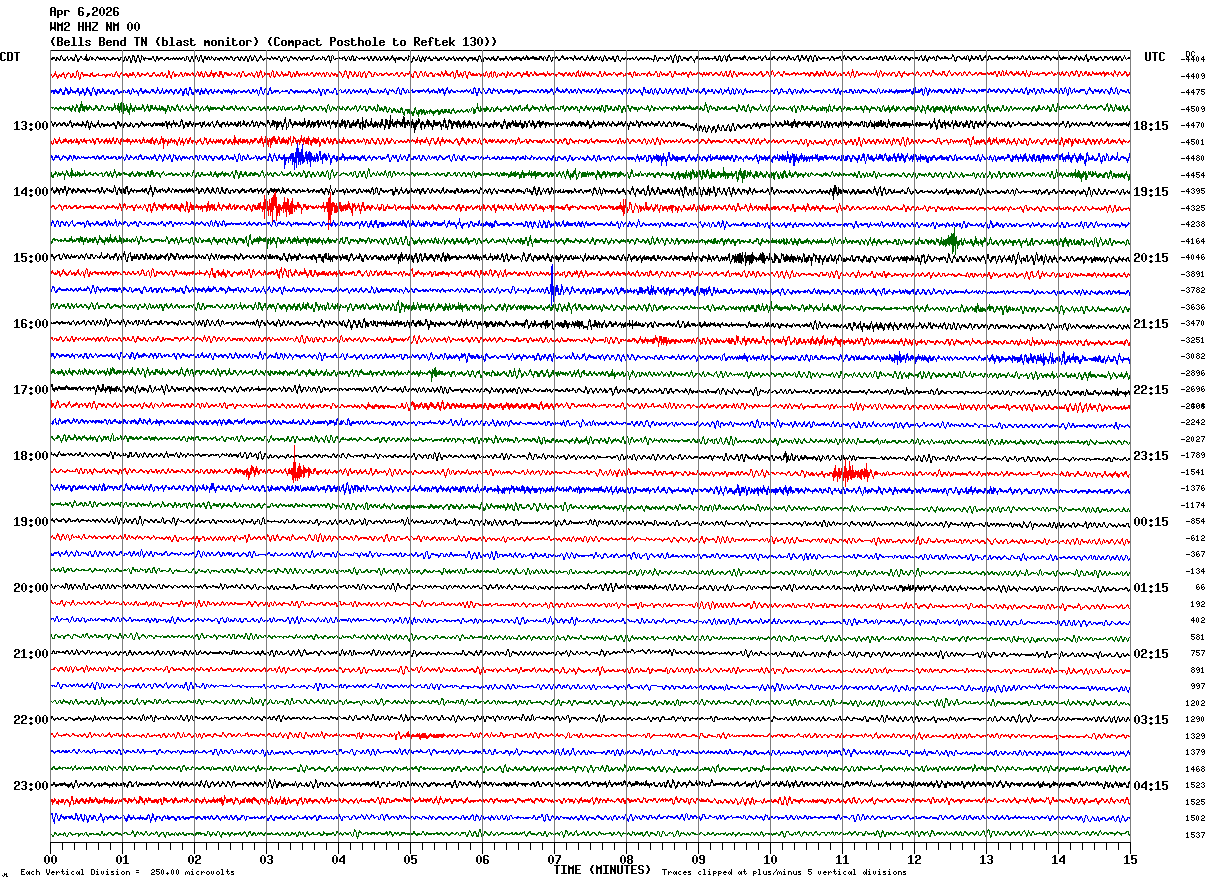Click minute tick label '10' on the time axis
The image size is (1210, 886).
(770, 859)
